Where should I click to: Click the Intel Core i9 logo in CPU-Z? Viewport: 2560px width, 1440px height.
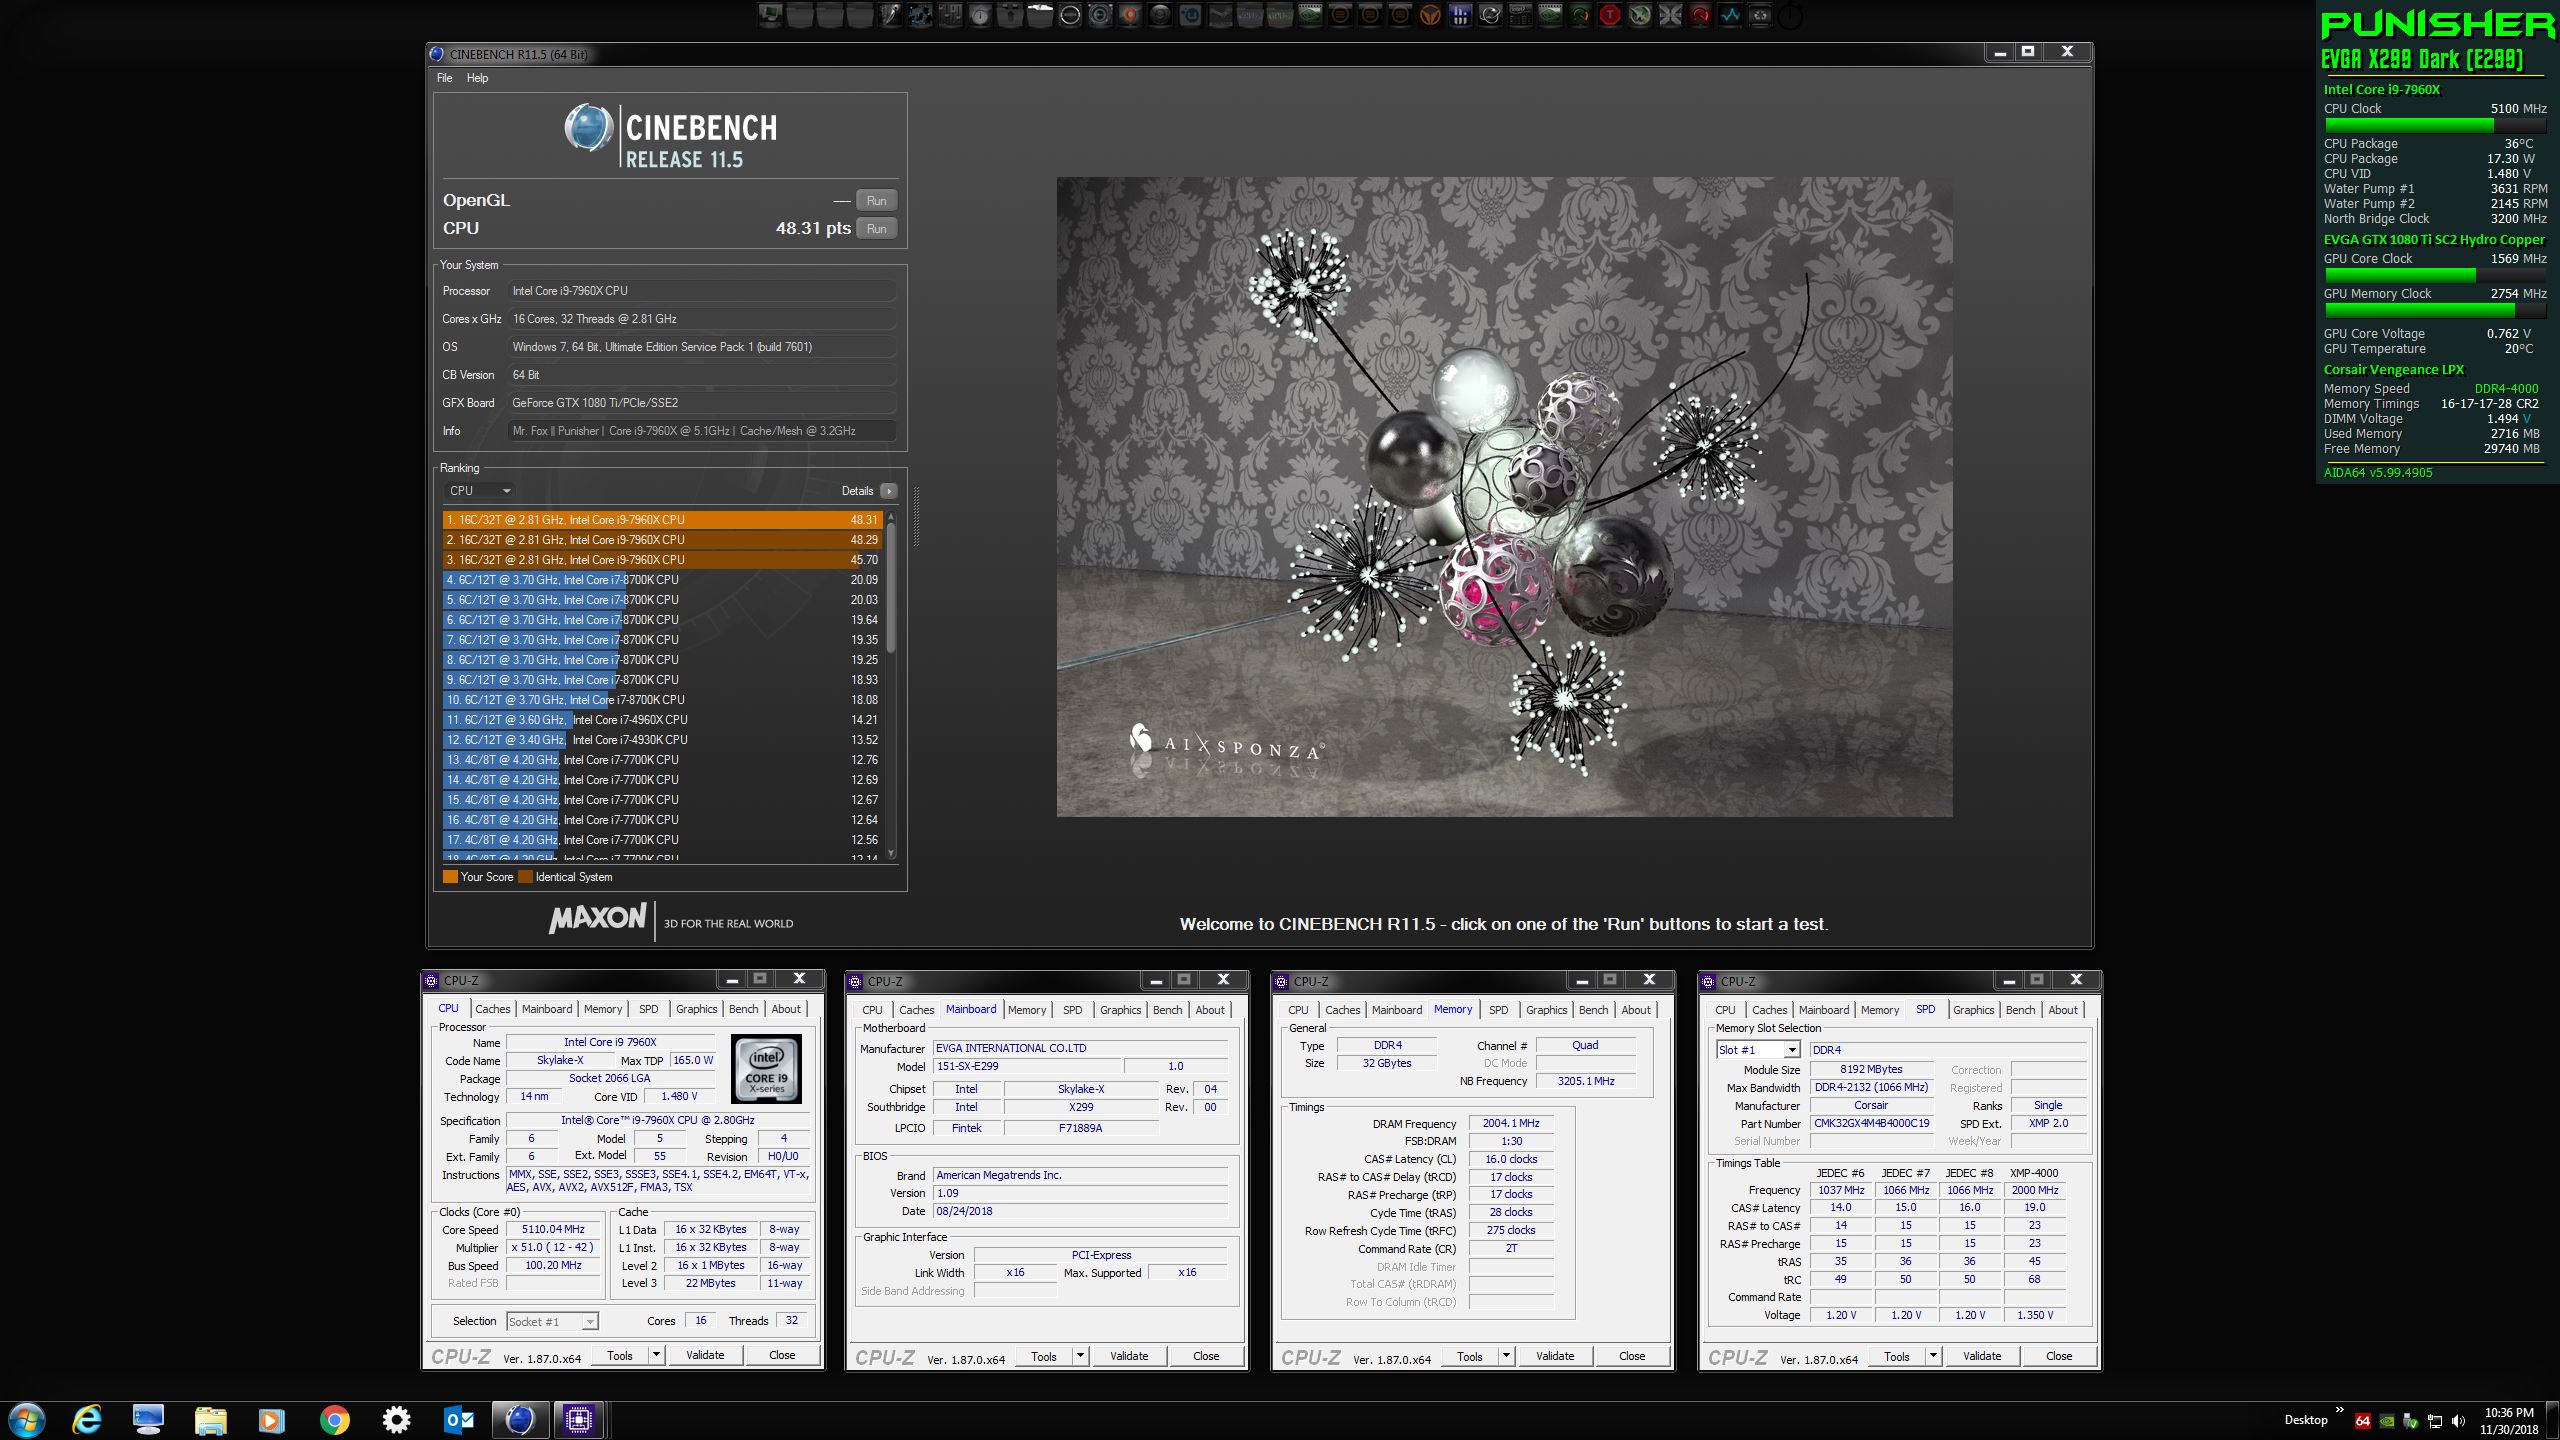pos(766,1069)
